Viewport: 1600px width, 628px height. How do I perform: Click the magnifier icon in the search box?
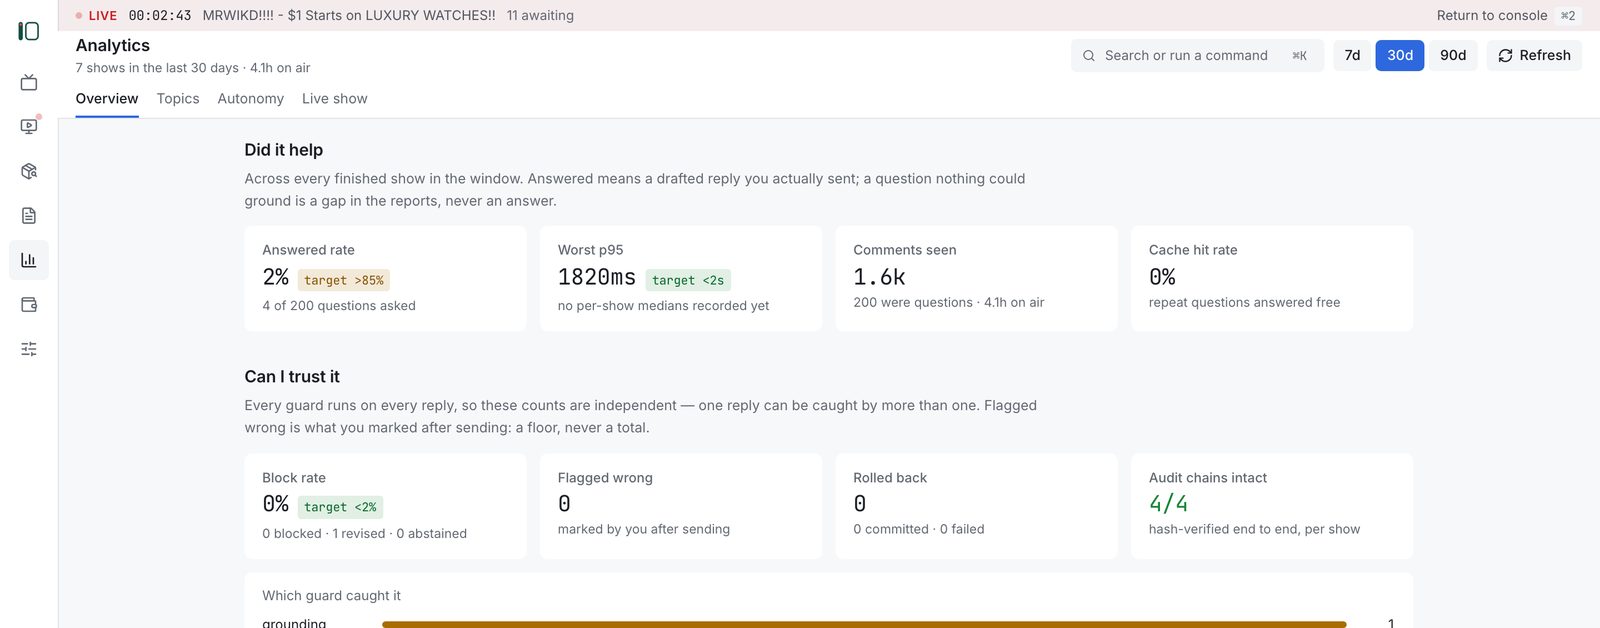pos(1089,56)
